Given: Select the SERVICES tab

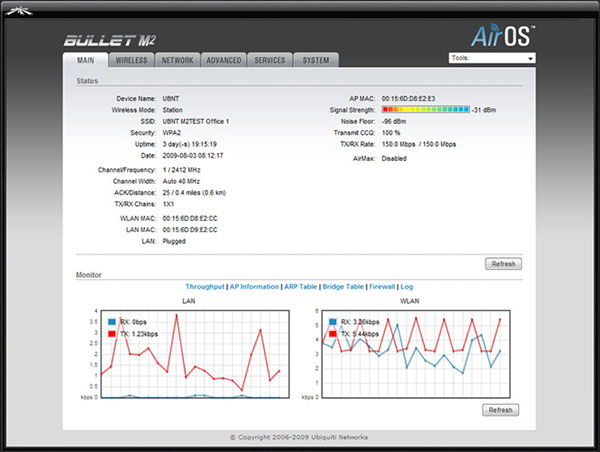Looking at the screenshot, I should click(x=270, y=60).
